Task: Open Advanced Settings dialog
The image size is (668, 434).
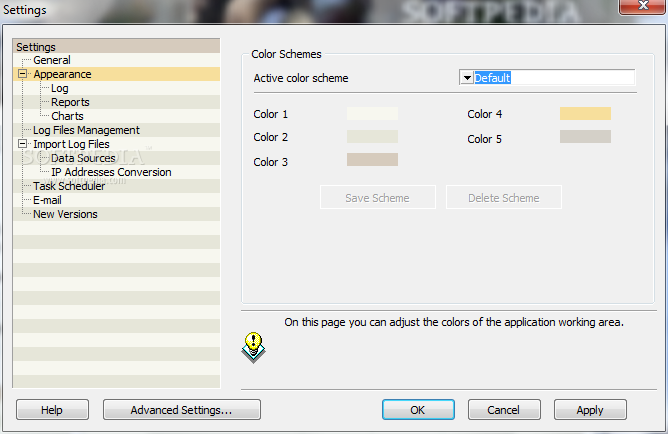Action: coord(182,410)
